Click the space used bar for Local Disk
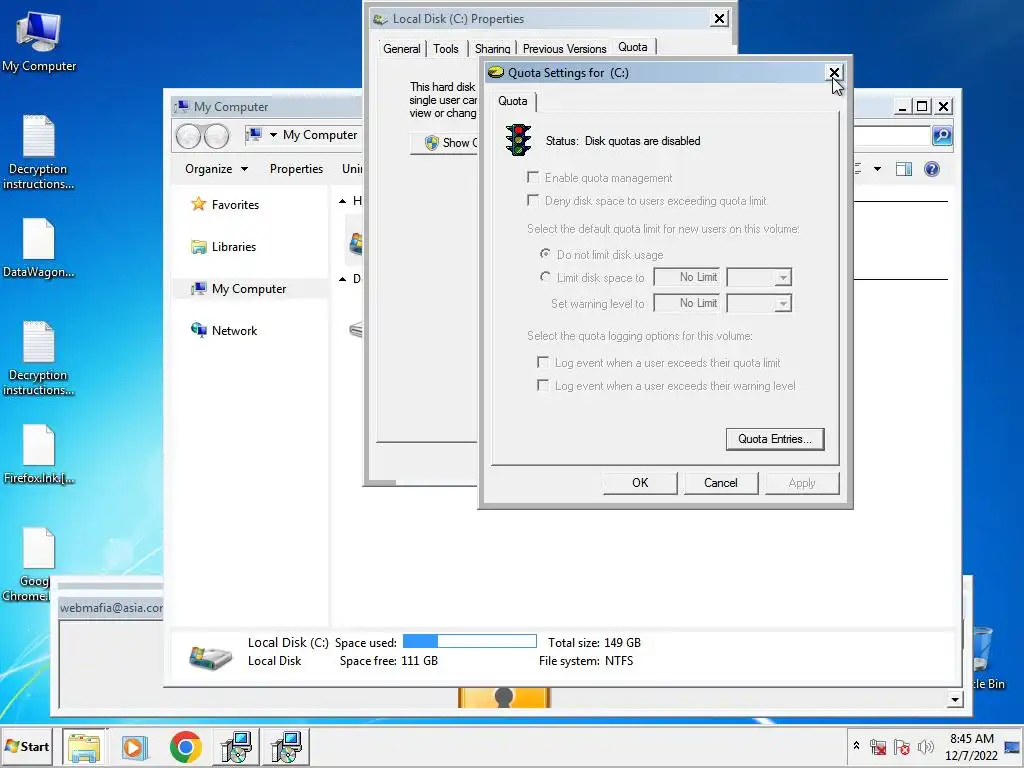The image size is (1024, 768). point(470,641)
